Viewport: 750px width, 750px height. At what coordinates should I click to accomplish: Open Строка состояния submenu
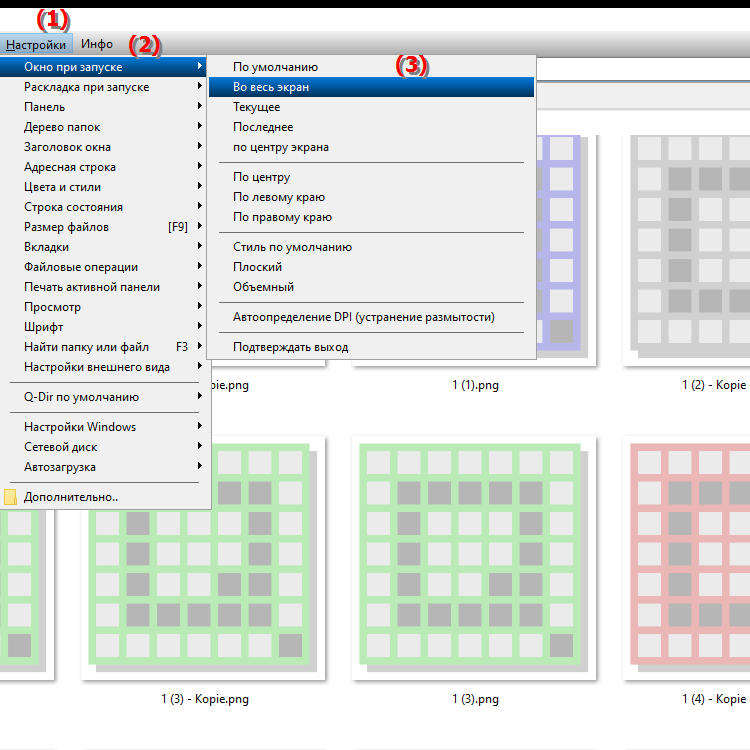(x=103, y=207)
